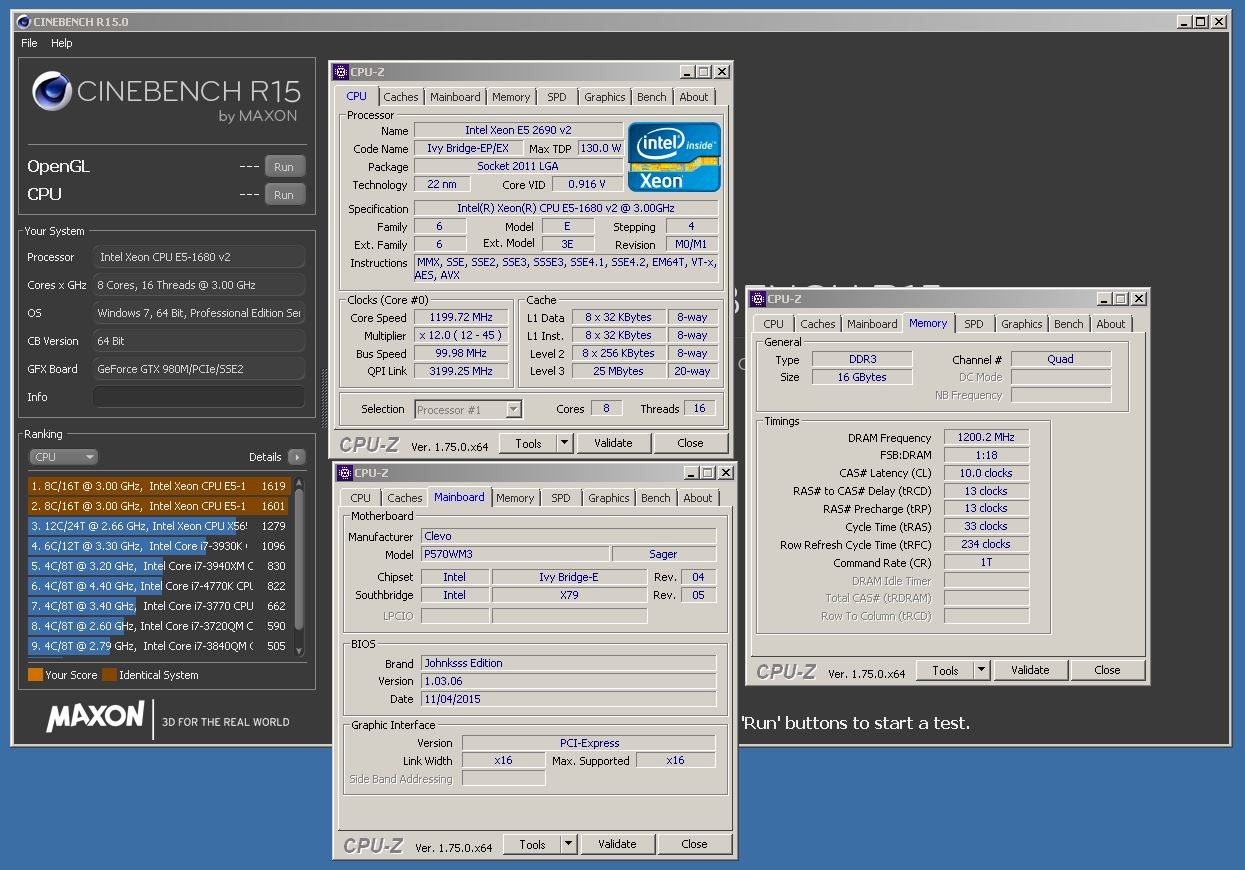Open the File menu in Cinebench
The width and height of the screenshot is (1245, 870).
click(x=29, y=43)
